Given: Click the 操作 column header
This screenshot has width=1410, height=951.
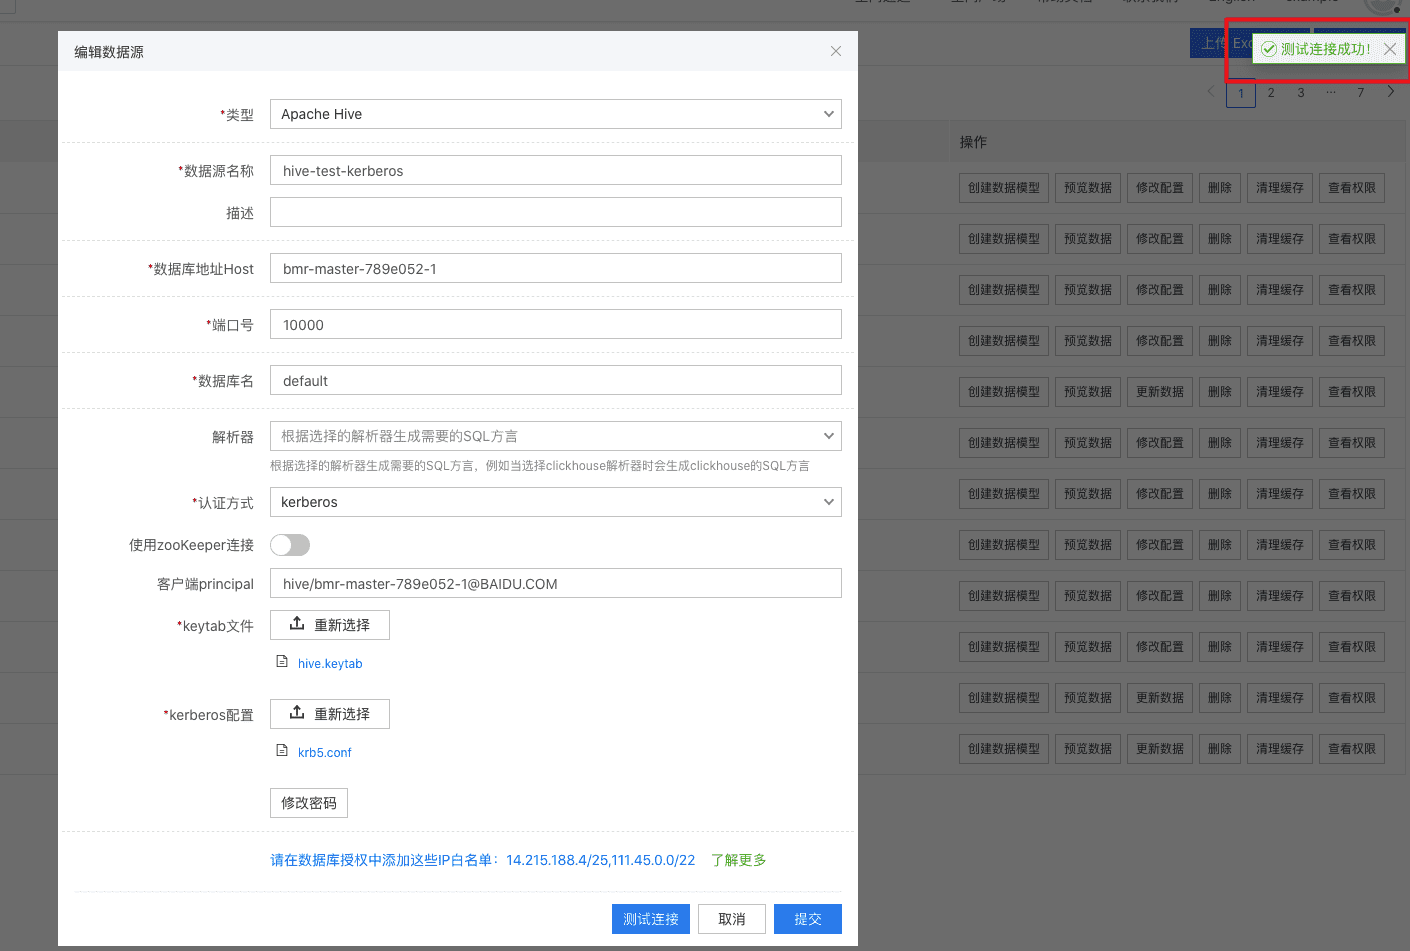Looking at the screenshot, I should (x=973, y=142).
